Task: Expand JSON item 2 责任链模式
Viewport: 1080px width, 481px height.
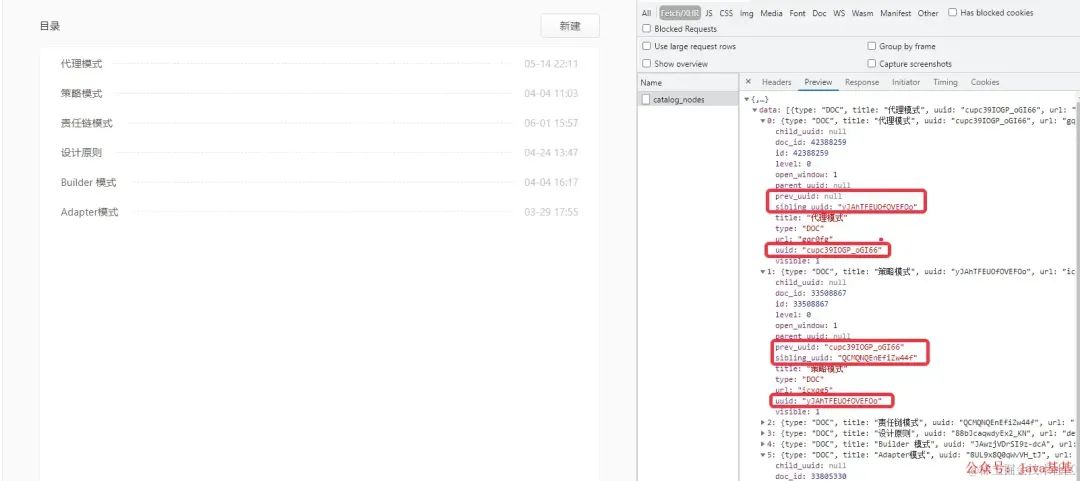Action: tap(762, 422)
